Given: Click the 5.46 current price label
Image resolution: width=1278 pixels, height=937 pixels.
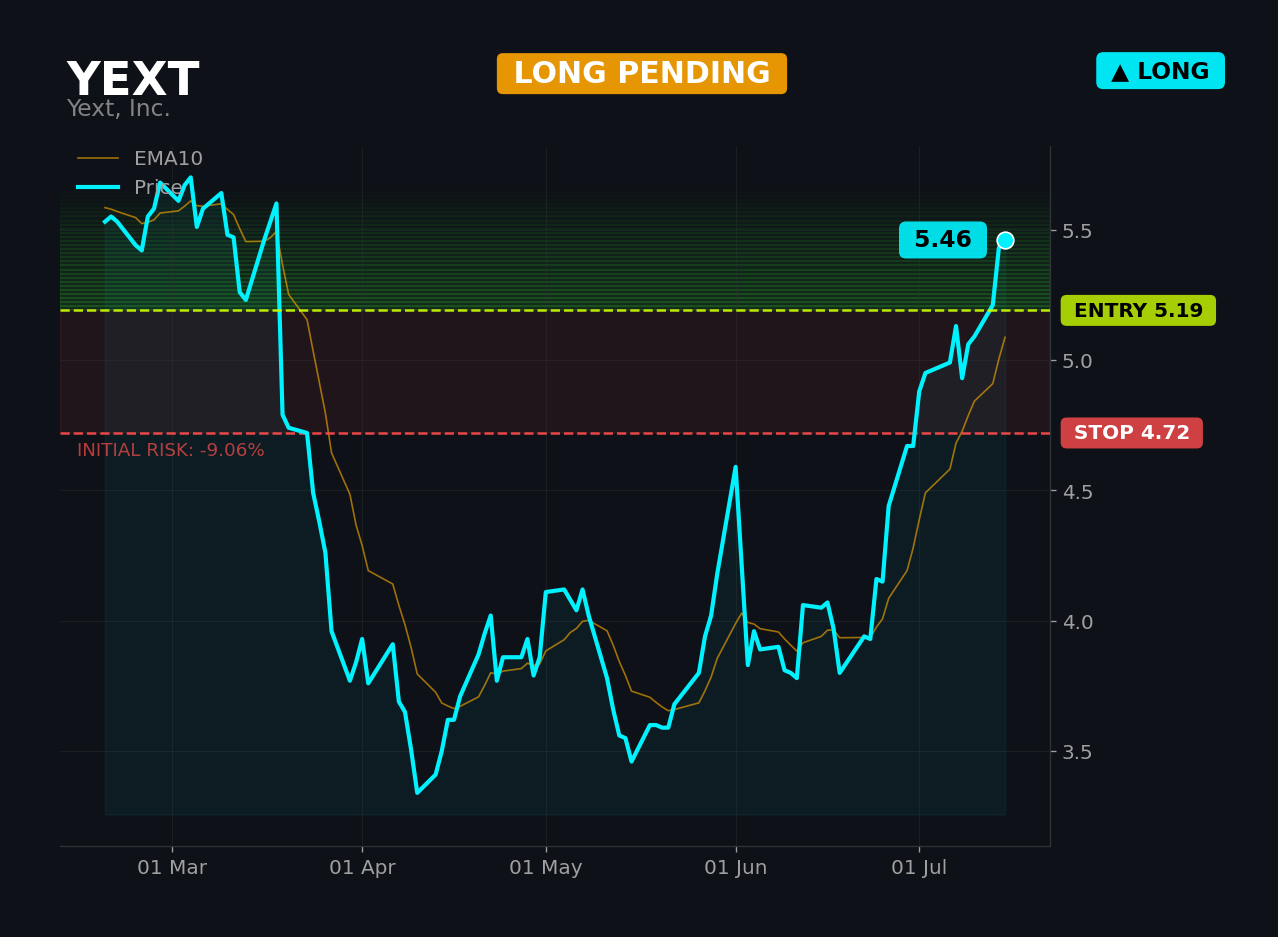Looking at the screenshot, I should click(943, 240).
